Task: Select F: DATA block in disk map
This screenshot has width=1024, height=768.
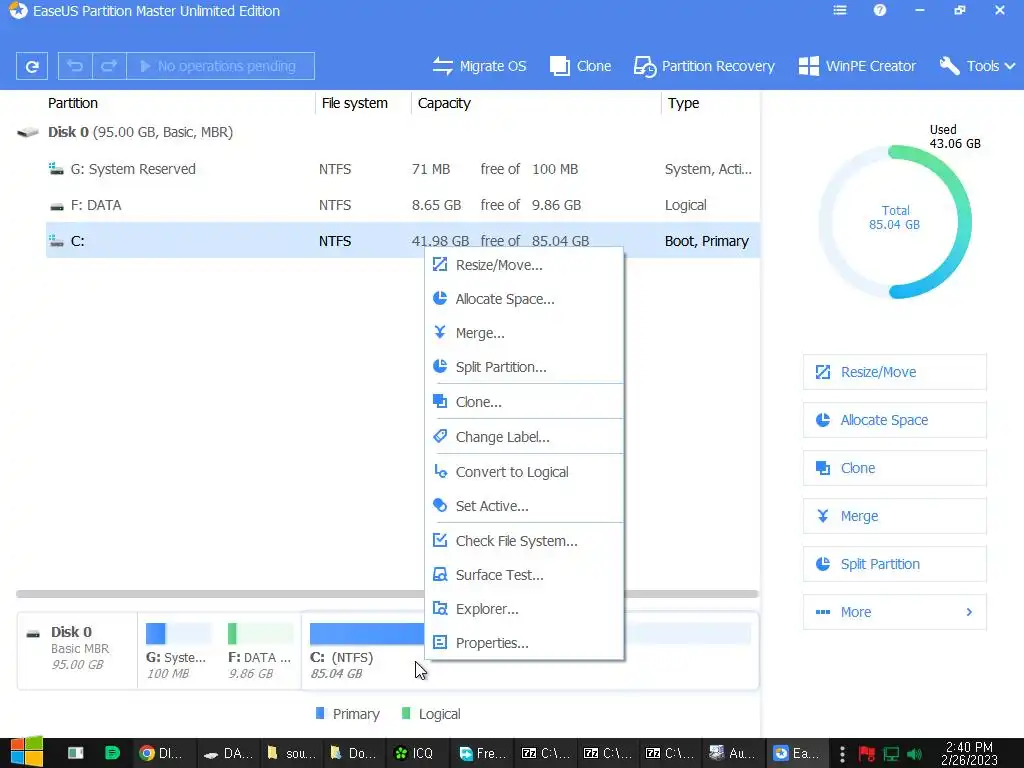Action: 260,650
